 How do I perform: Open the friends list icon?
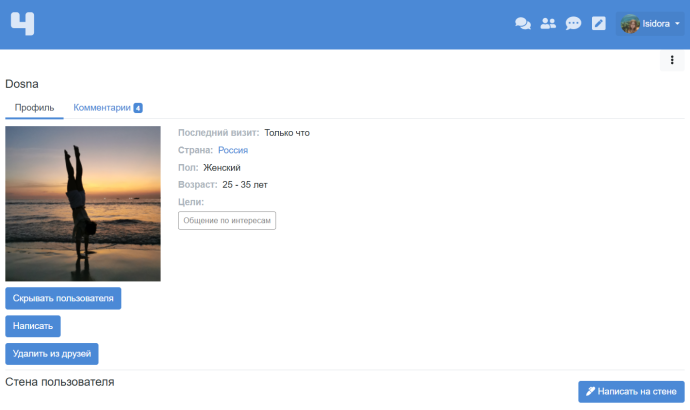pos(547,23)
